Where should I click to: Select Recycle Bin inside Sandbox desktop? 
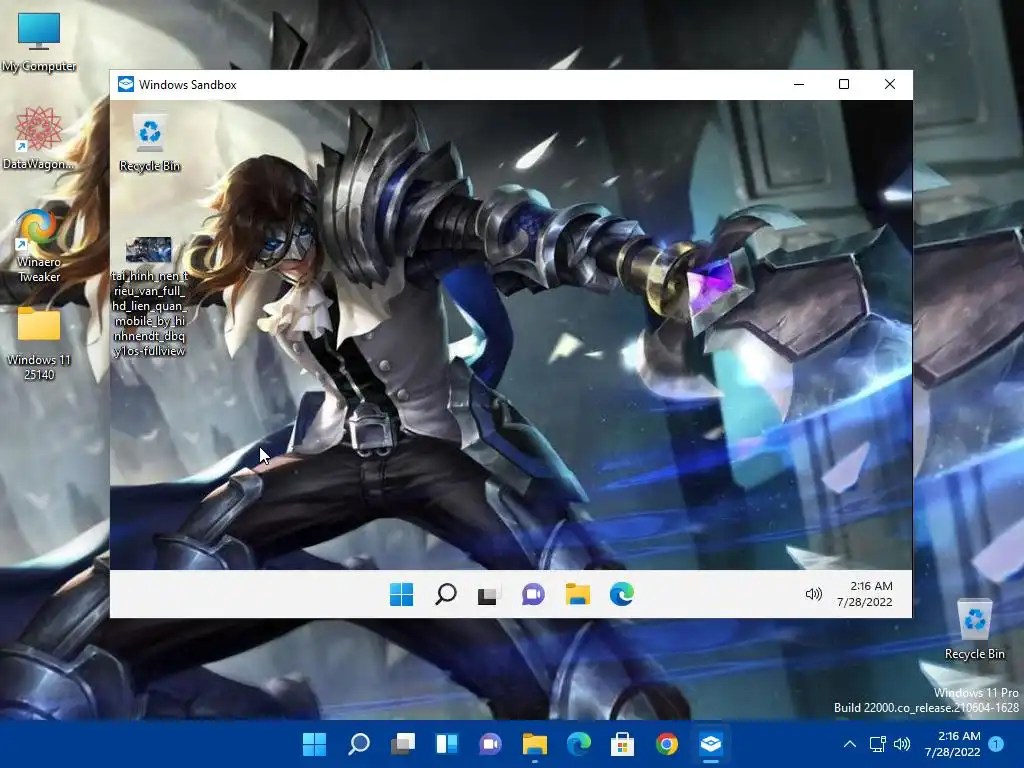150,144
